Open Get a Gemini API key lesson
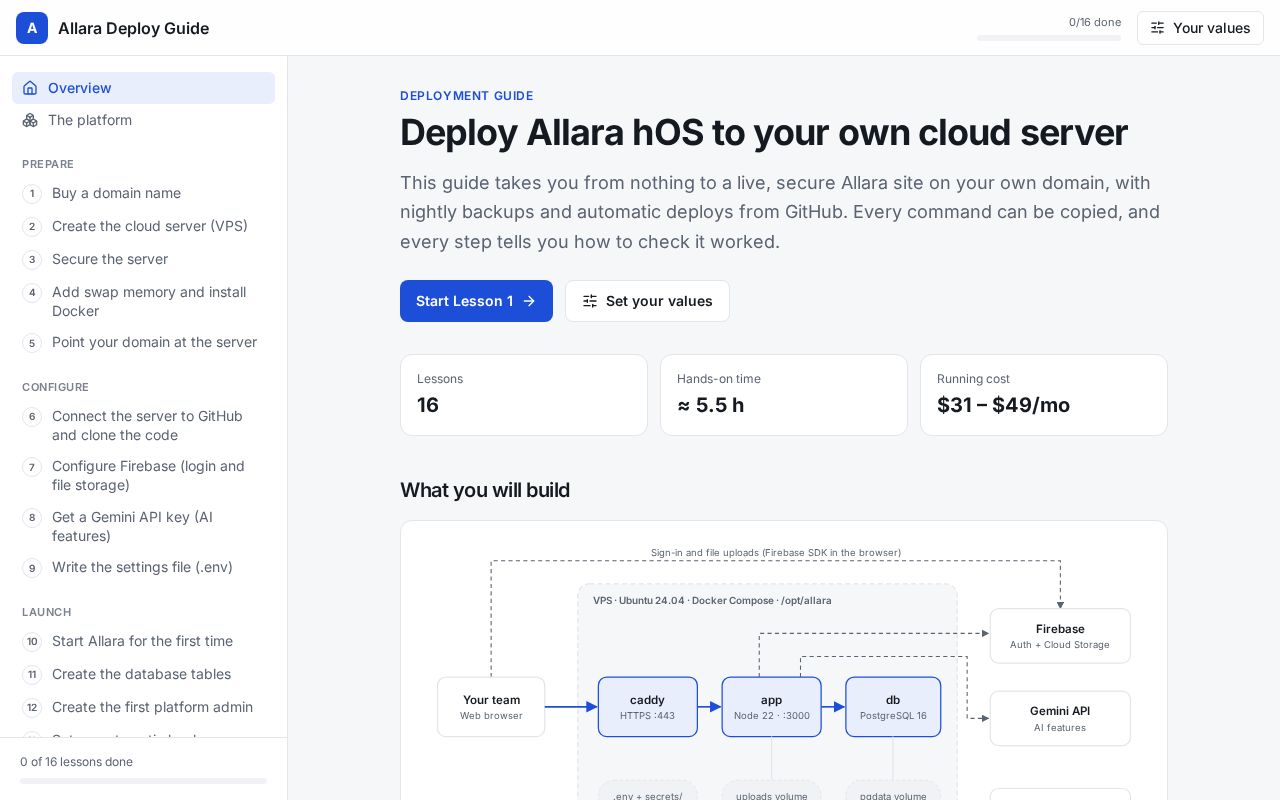The image size is (1280, 800). click(143, 526)
